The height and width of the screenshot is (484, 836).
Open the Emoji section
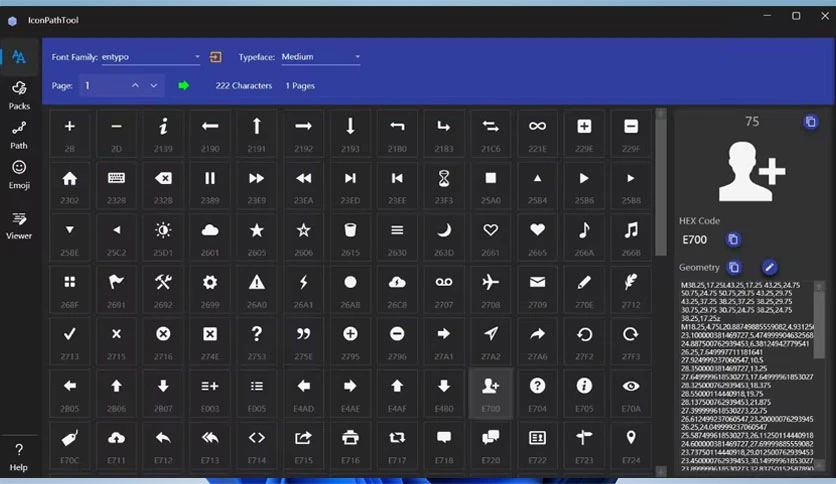click(x=19, y=175)
